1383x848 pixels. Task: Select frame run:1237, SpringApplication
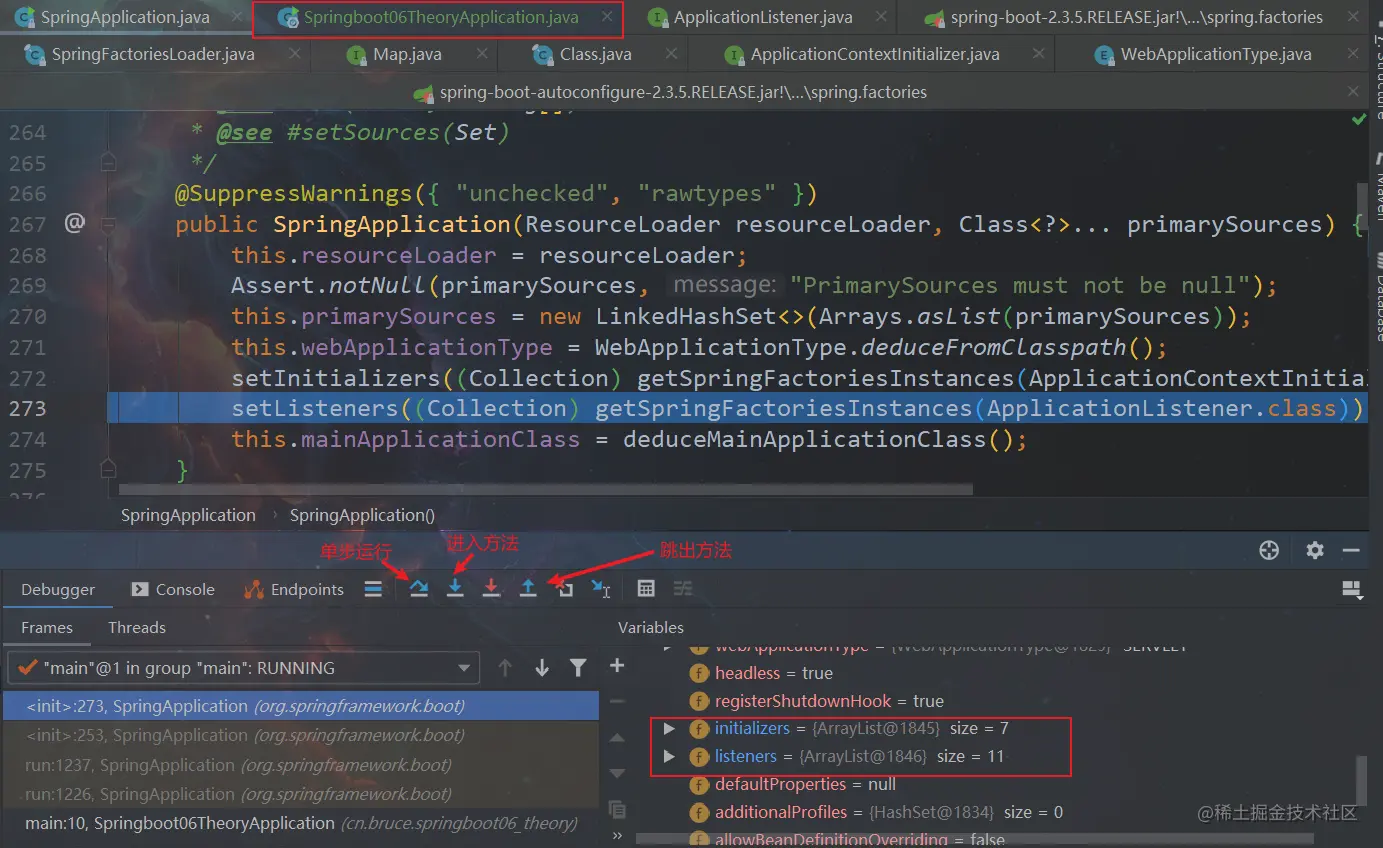[301, 765]
